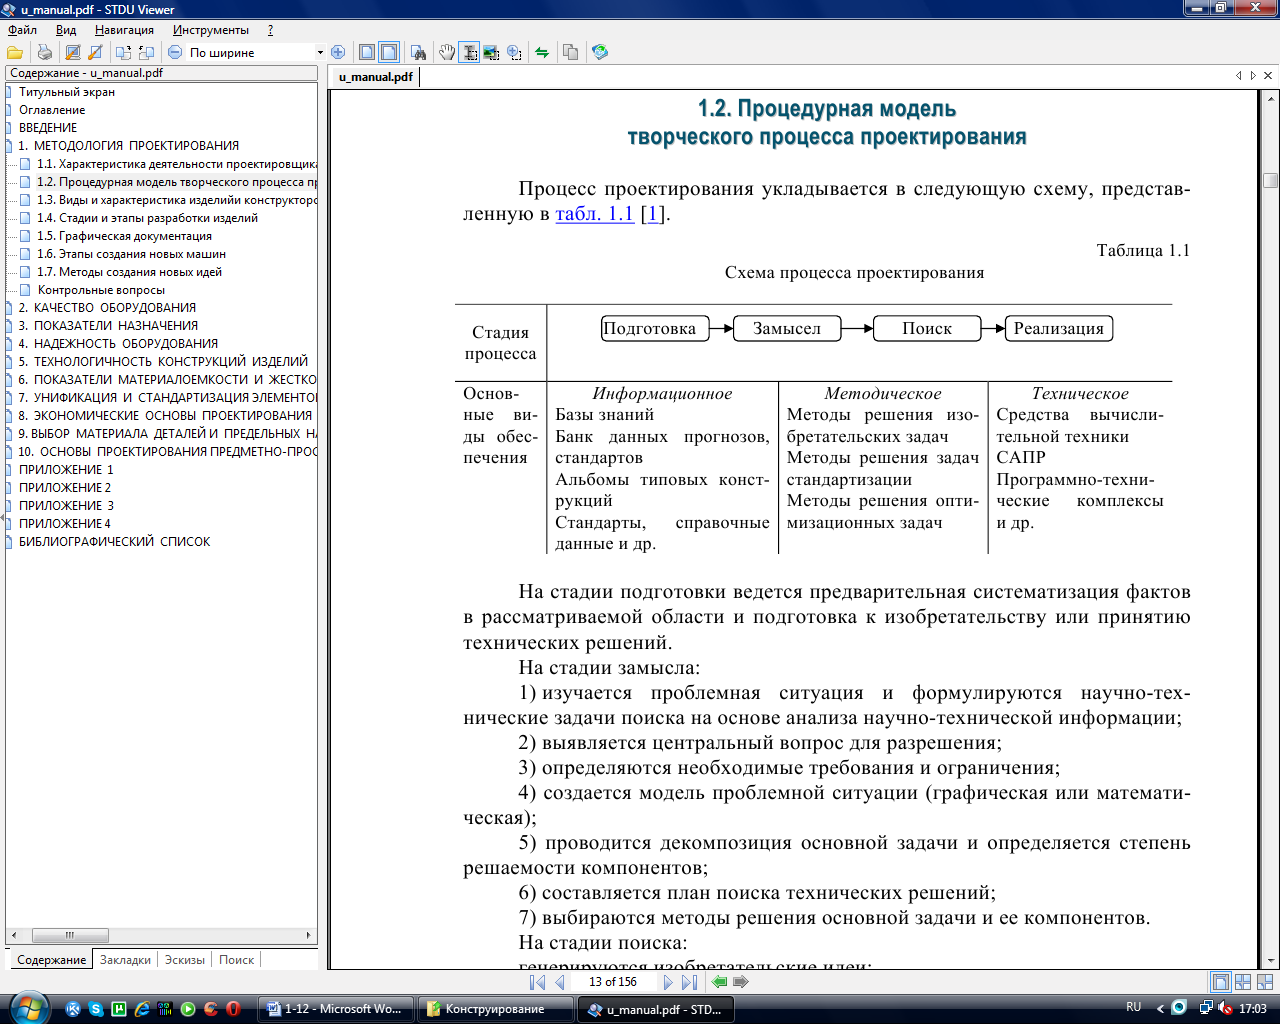Open 'Титульный экран' in the contents
This screenshot has height=1024, width=1280.
[67, 92]
